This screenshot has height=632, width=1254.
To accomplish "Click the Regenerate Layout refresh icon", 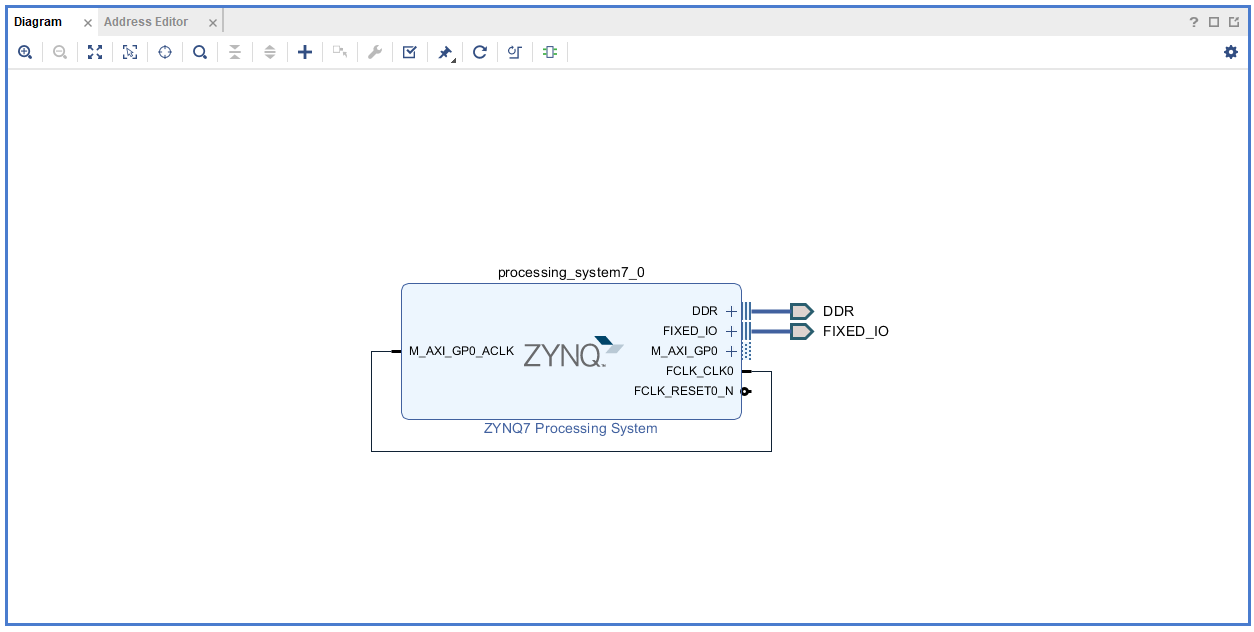I will coord(480,52).
